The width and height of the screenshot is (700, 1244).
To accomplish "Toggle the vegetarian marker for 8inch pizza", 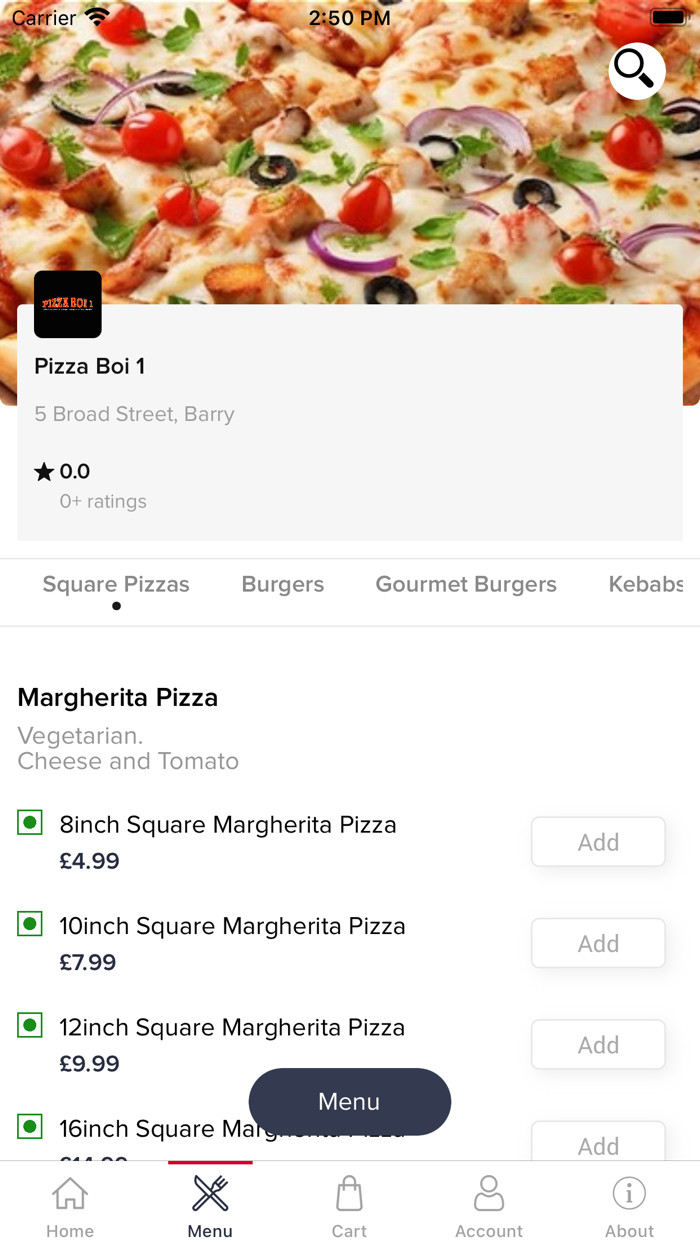I will click(29, 822).
